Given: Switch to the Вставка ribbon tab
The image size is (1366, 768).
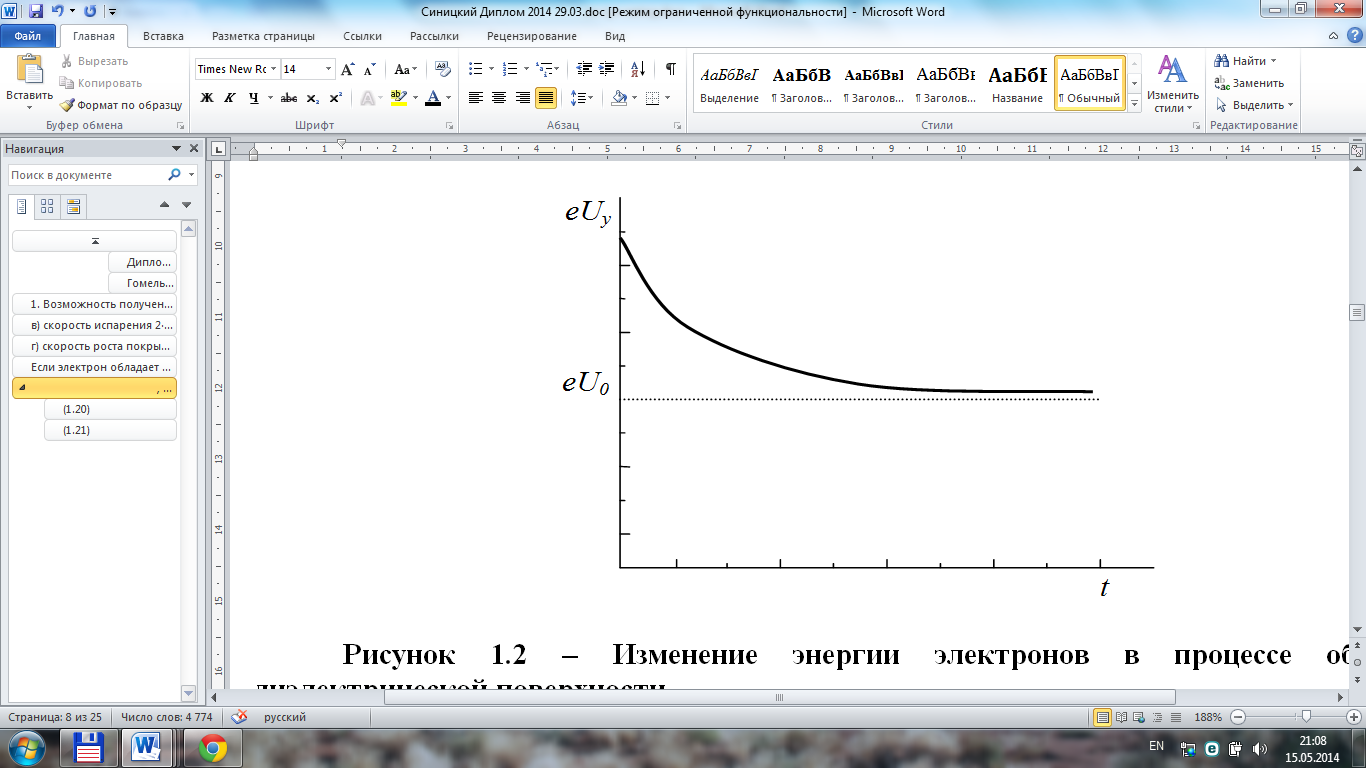Looking at the screenshot, I should [x=163, y=36].
